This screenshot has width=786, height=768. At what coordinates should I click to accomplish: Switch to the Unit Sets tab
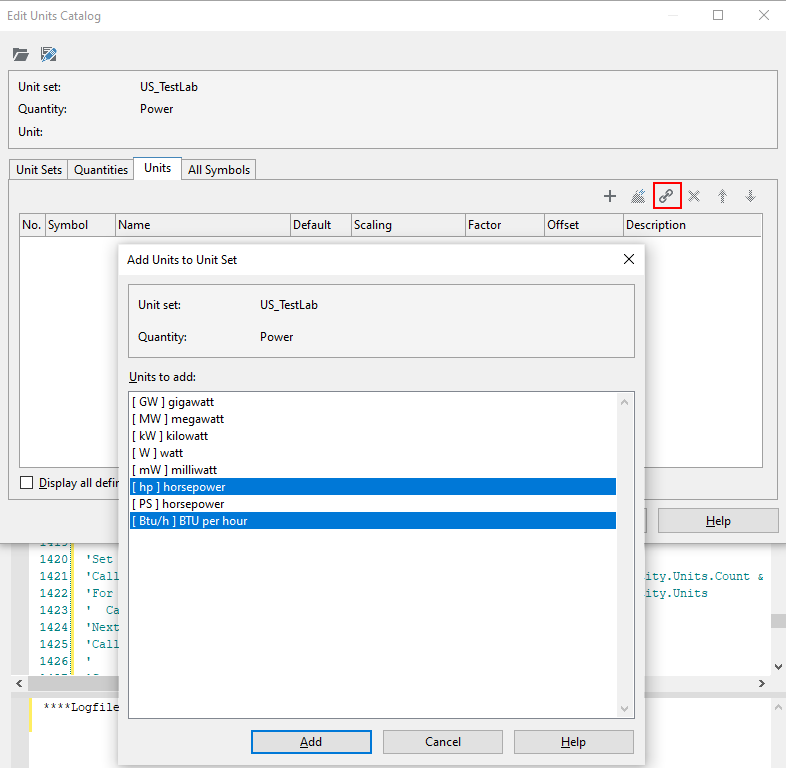(39, 170)
